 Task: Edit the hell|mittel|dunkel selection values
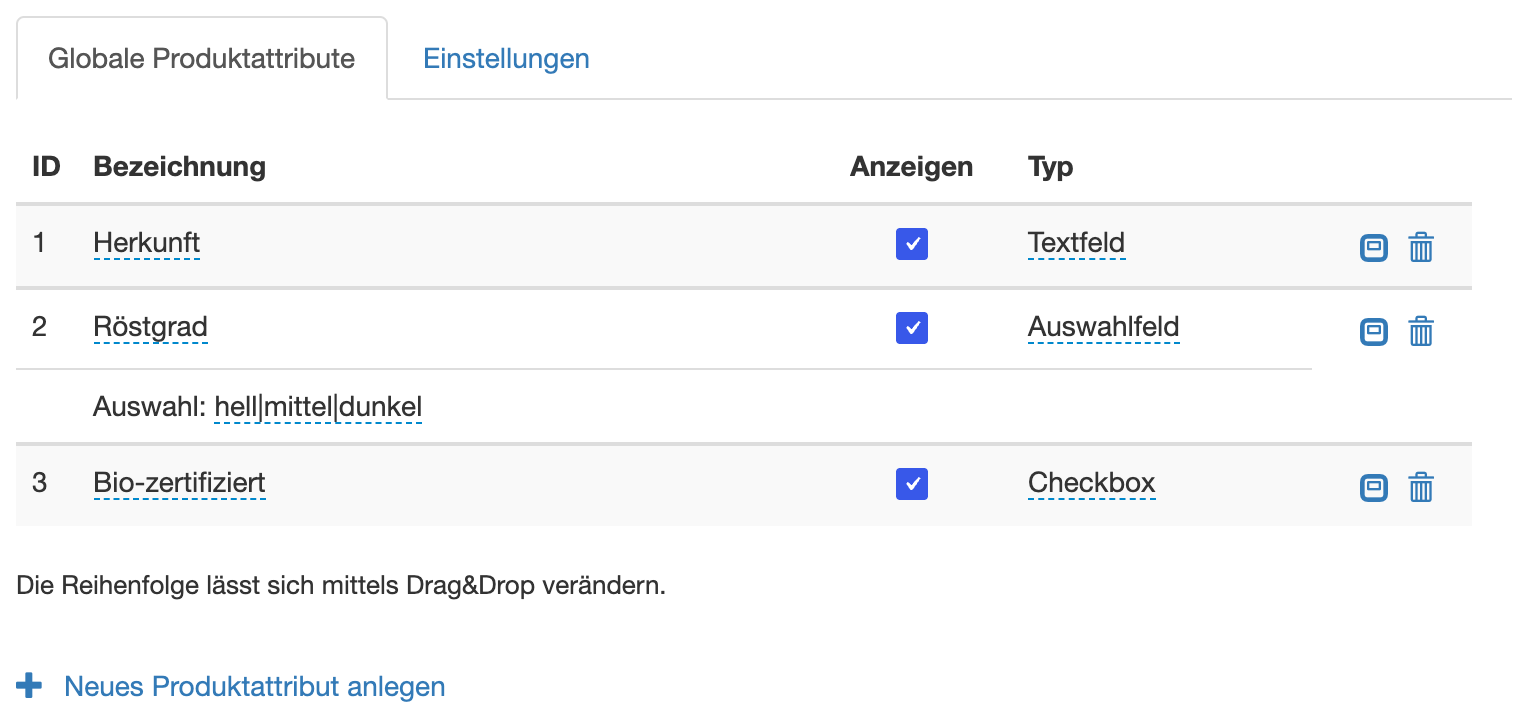(318, 407)
